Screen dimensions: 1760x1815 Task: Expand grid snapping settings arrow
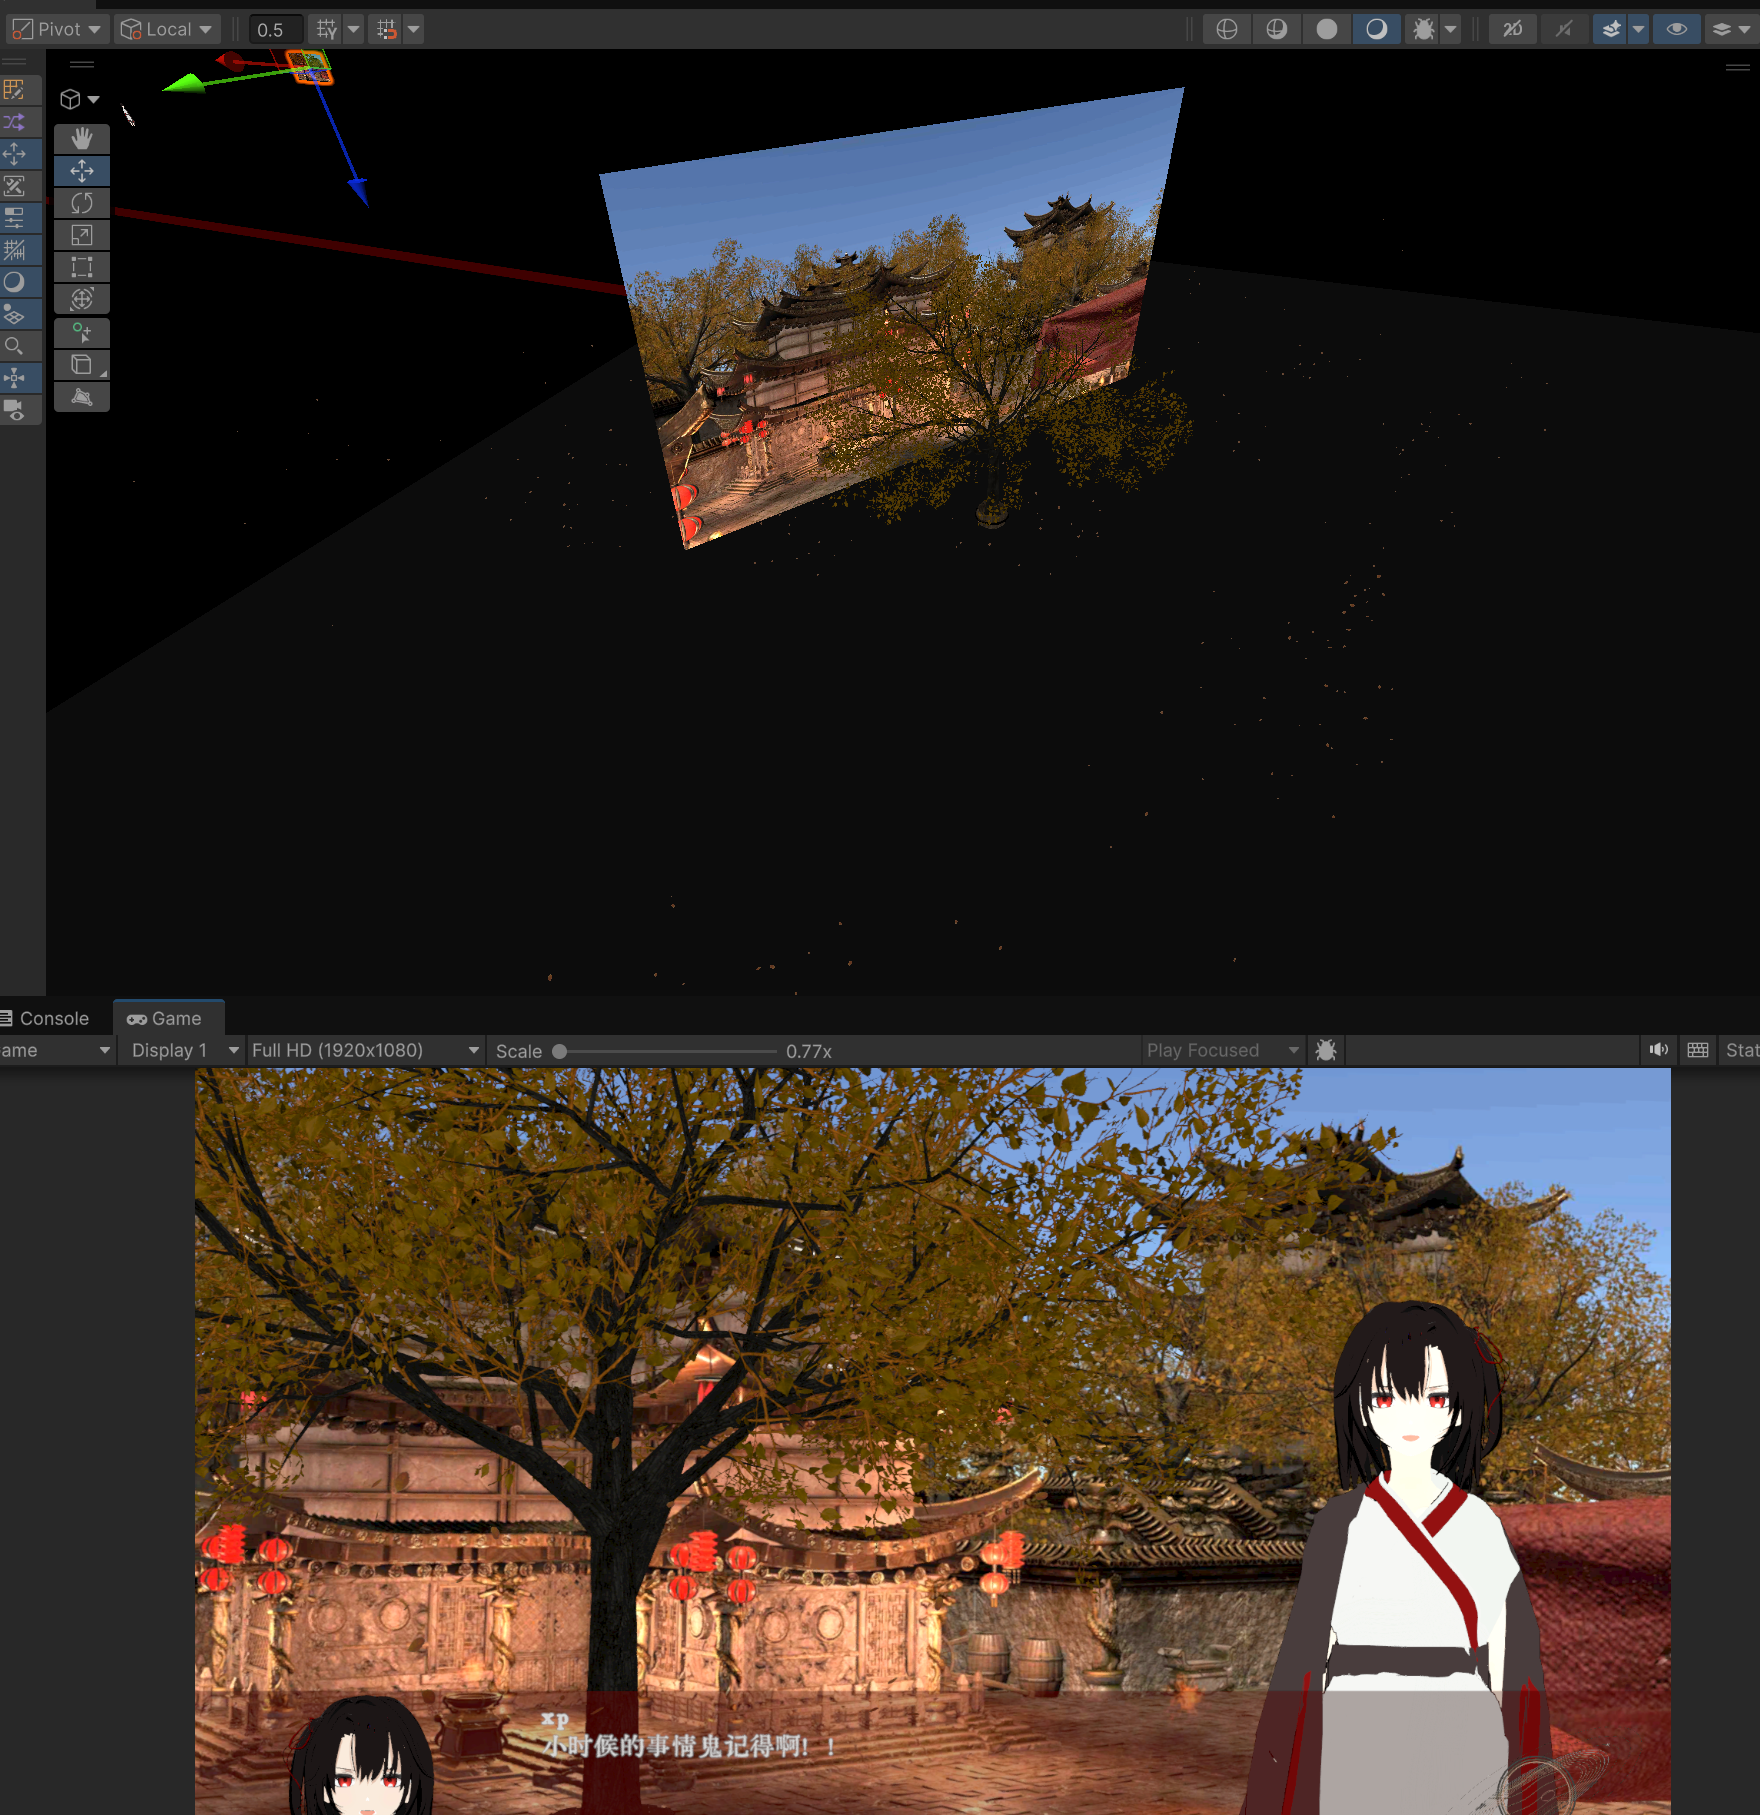(x=414, y=29)
